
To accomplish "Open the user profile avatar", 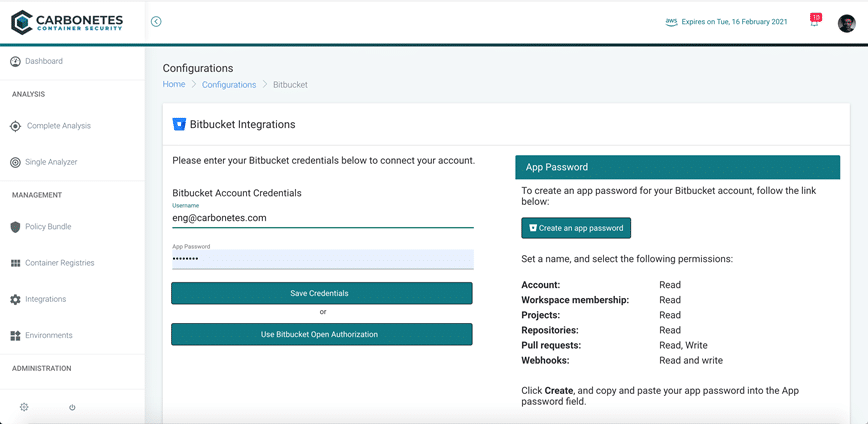I will pos(846,23).
